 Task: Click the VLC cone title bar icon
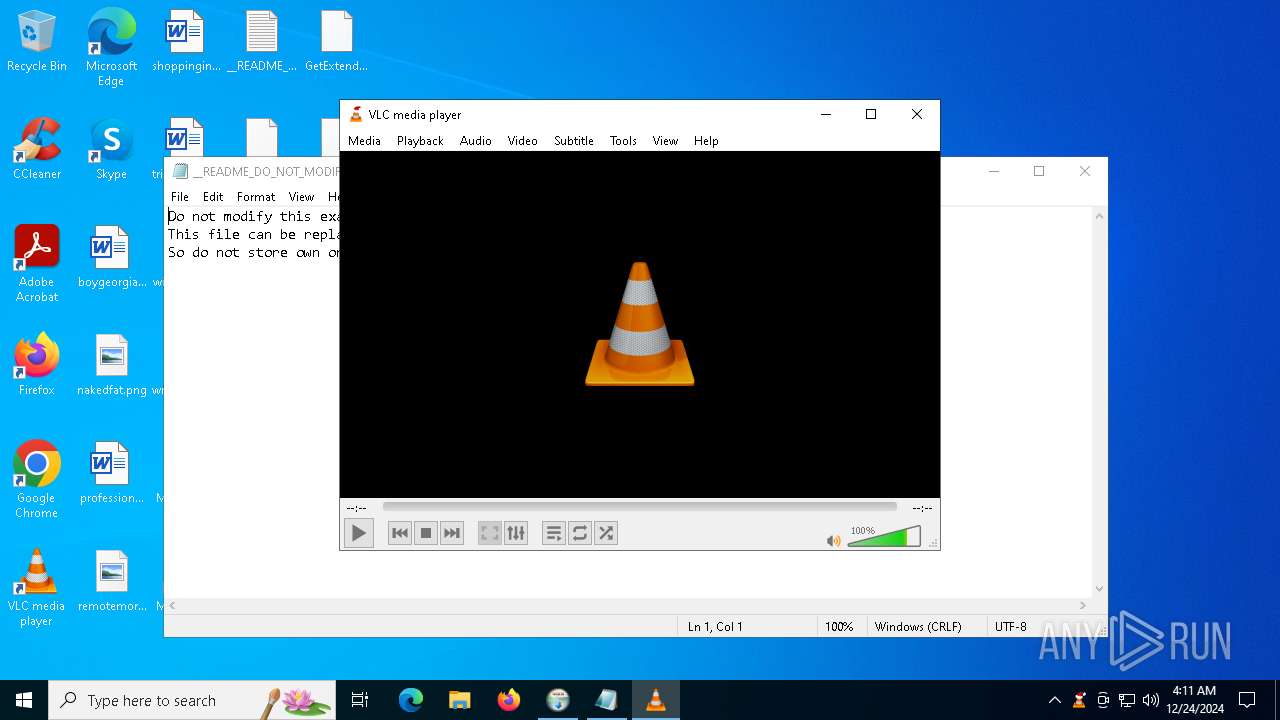tap(356, 114)
